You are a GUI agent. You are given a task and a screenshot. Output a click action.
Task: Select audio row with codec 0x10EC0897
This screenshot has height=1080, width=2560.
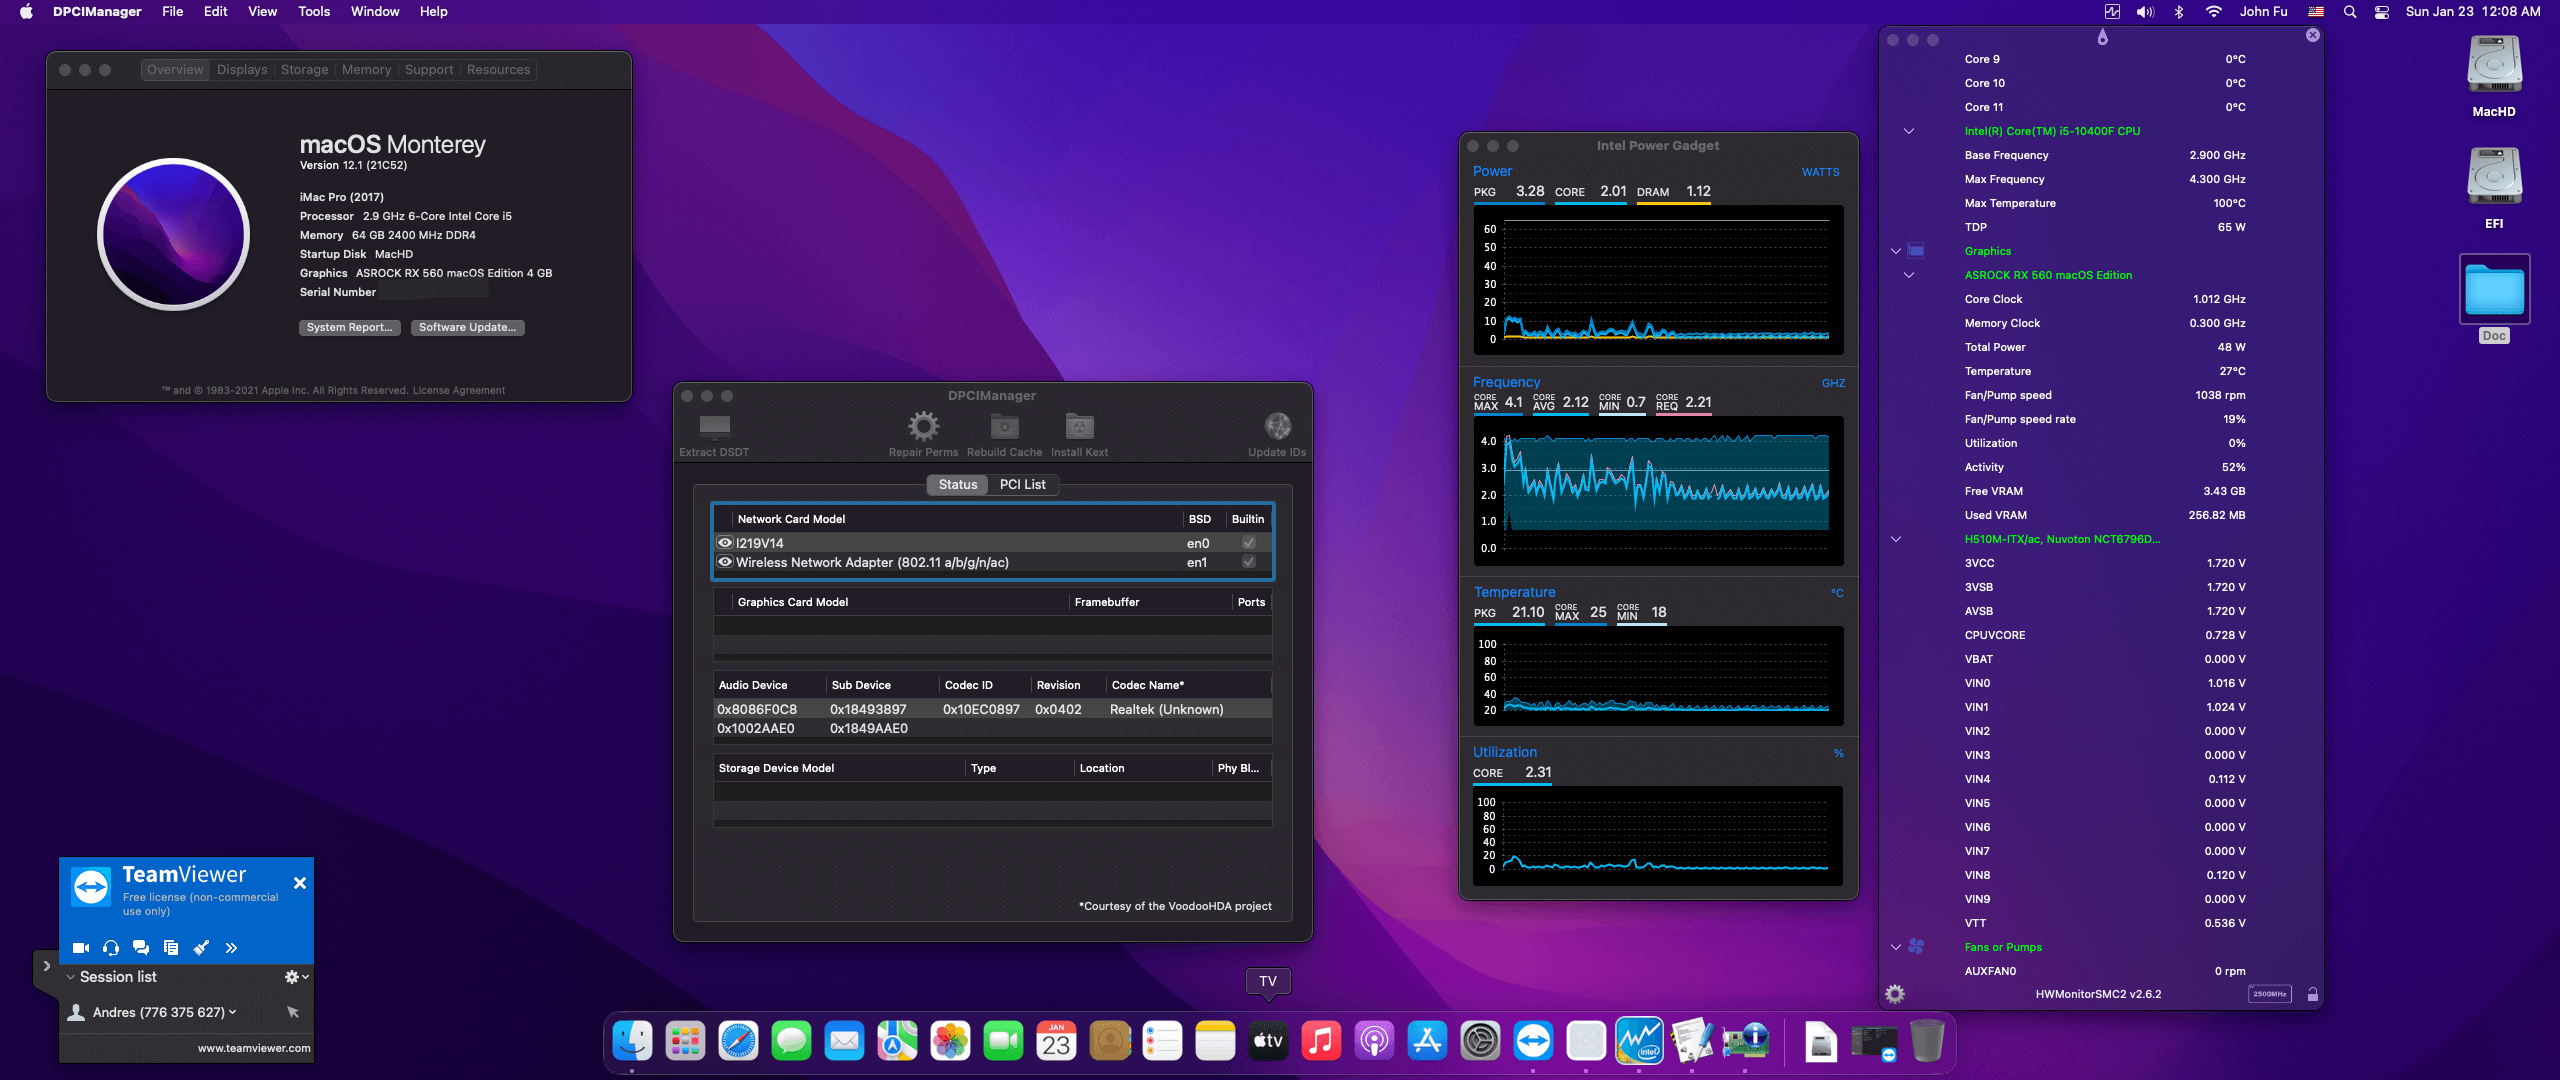click(x=992, y=709)
